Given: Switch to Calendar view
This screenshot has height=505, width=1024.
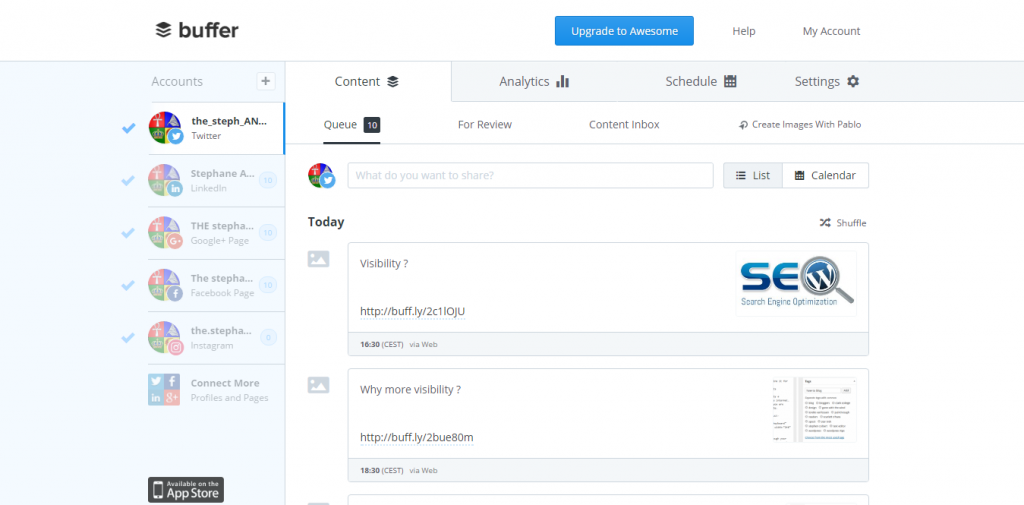Looking at the screenshot, I should pyautogui.click(x=825, y=176).
